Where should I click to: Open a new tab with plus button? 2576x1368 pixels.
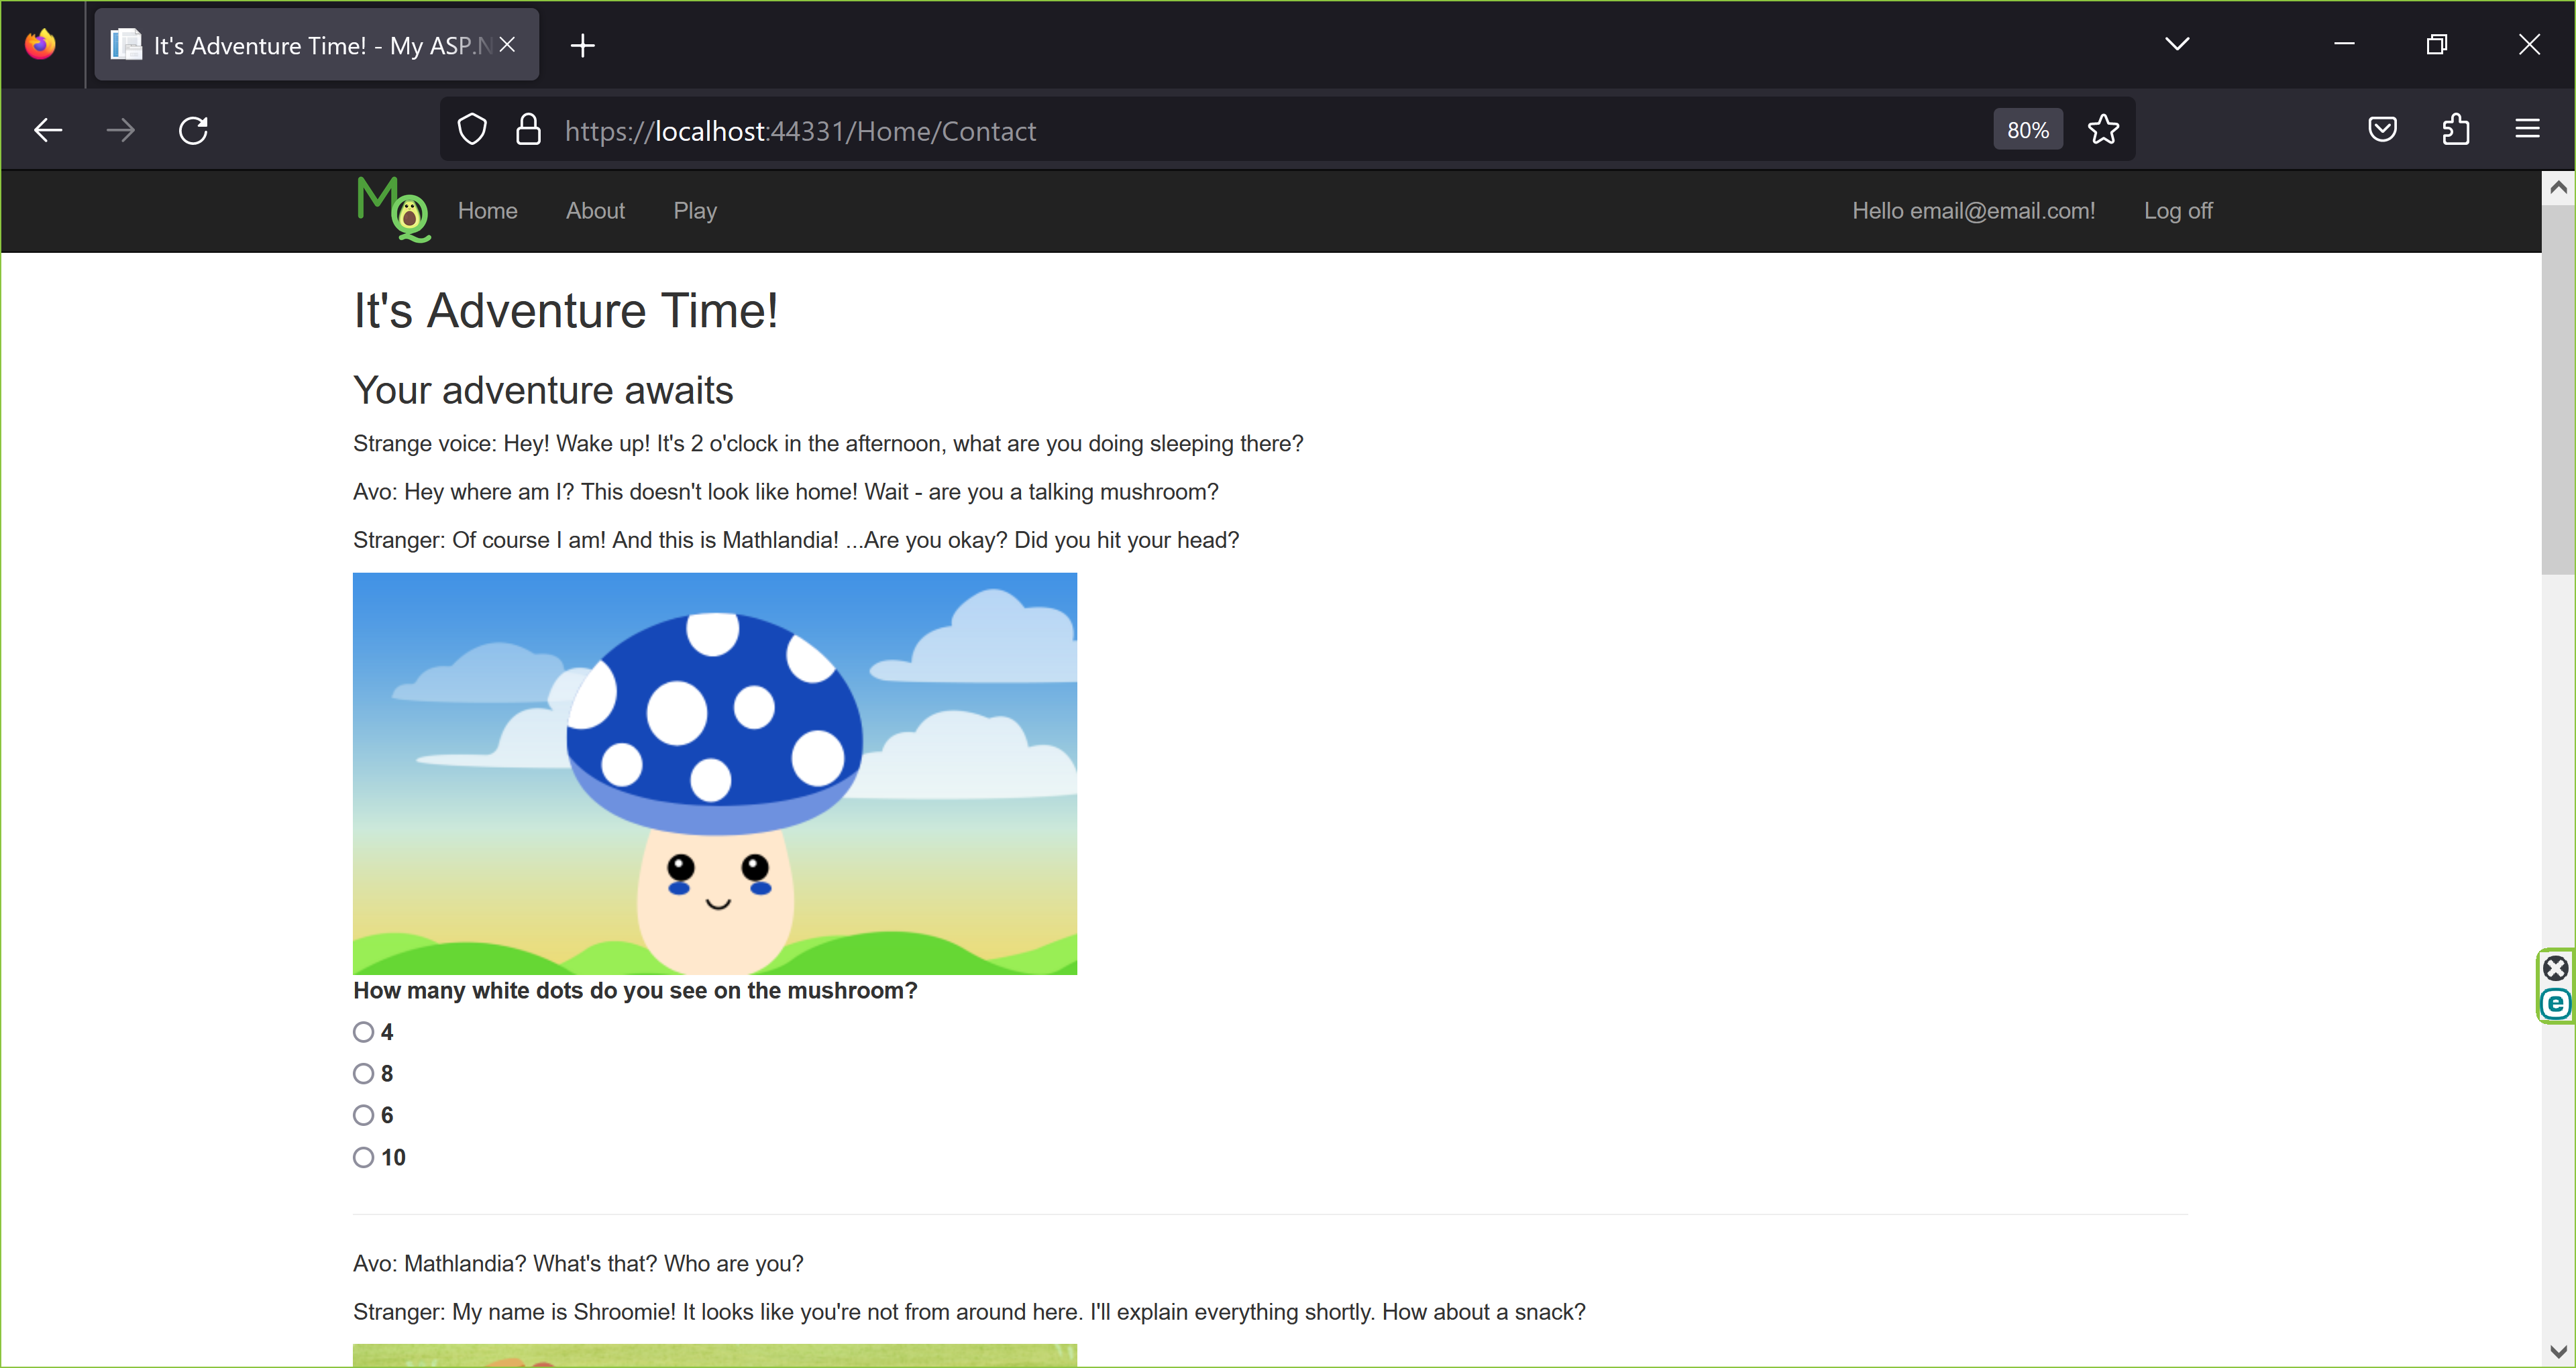(583, 45)
